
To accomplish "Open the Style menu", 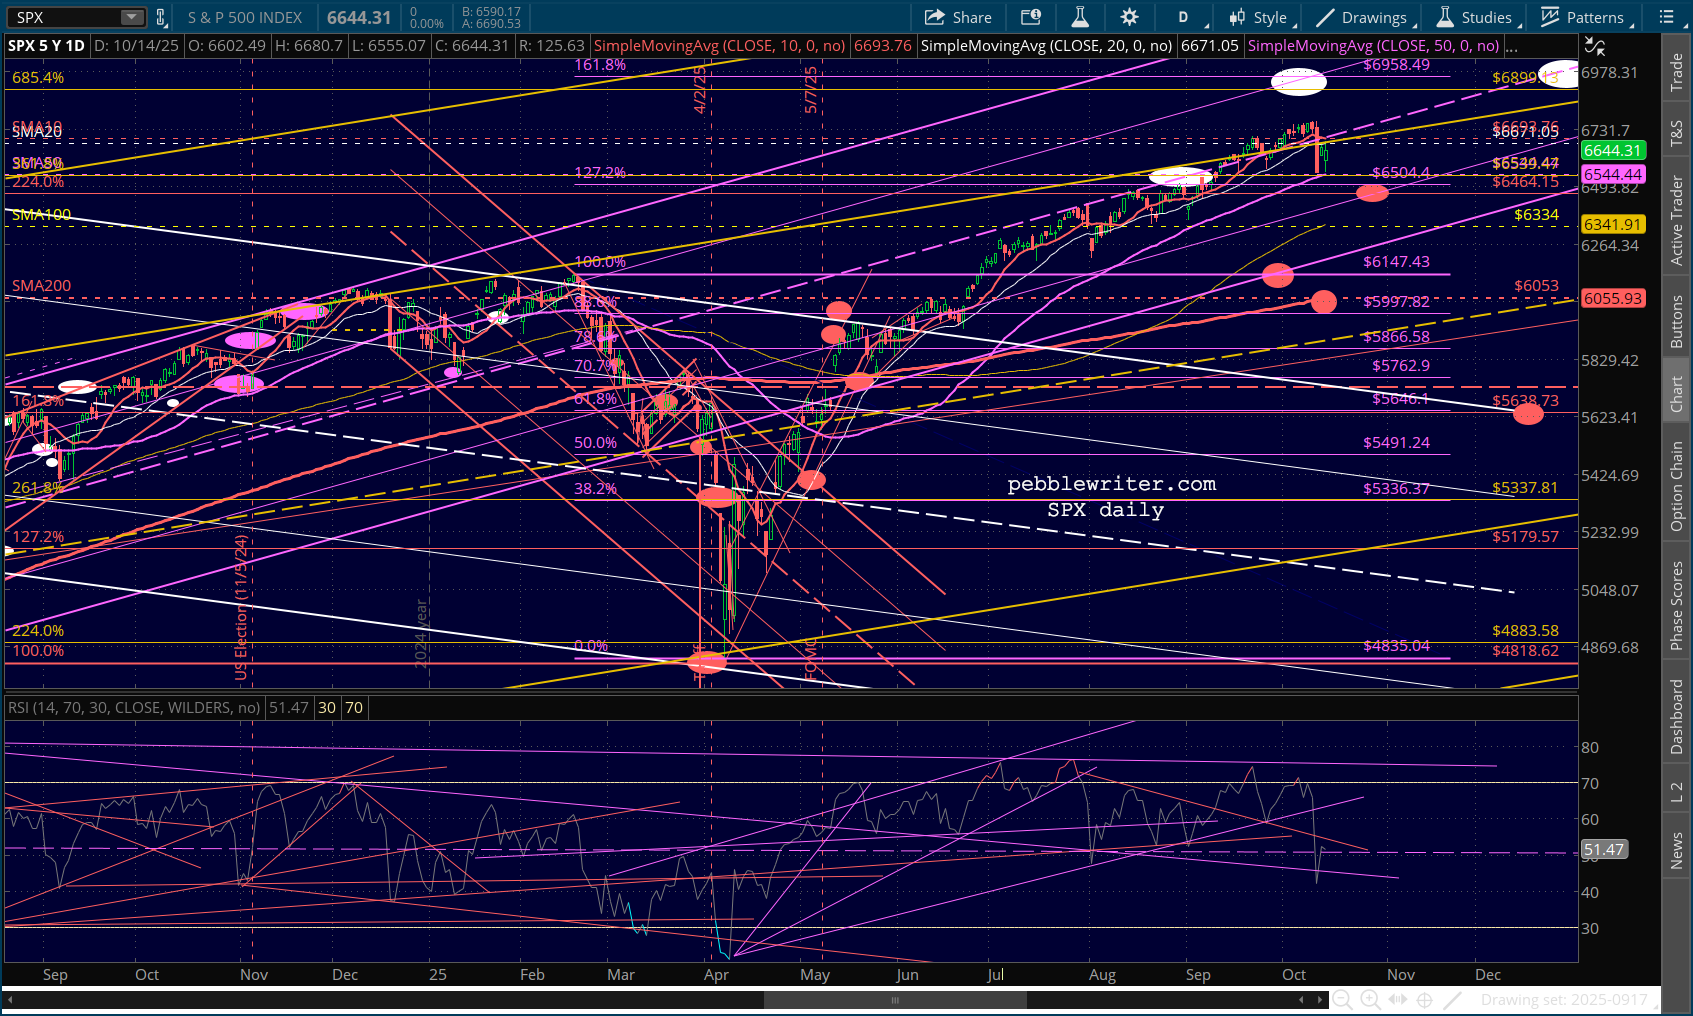I will point(1260,17).
